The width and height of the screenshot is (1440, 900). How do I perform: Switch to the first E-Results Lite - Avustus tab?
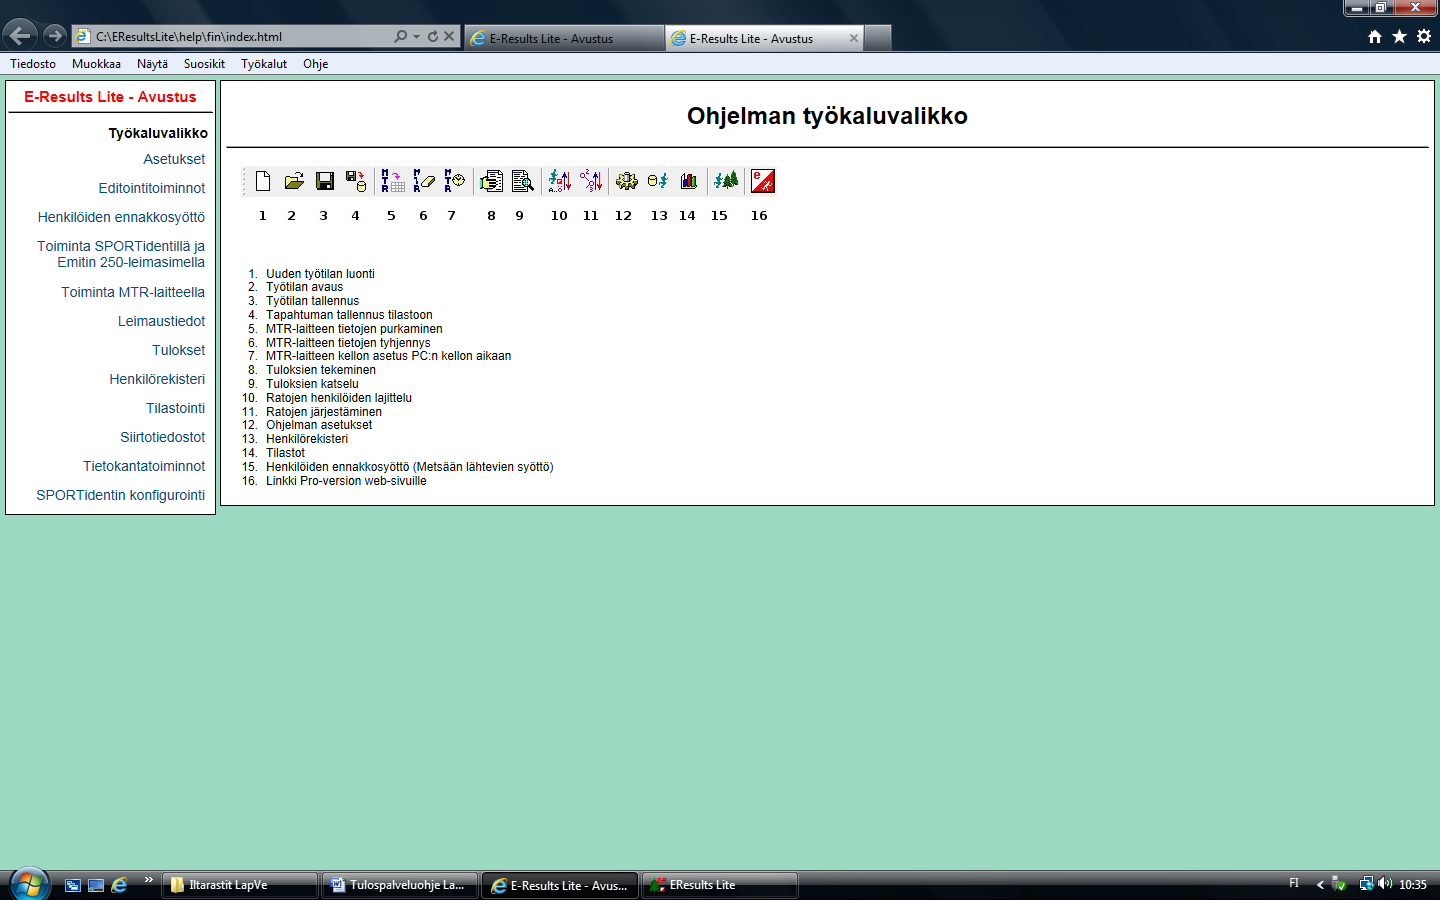tap(564, 38)
